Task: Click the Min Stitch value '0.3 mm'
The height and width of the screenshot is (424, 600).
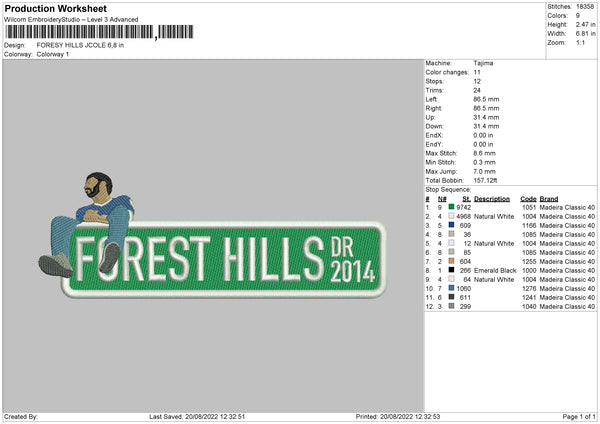Action: (485, 162)
